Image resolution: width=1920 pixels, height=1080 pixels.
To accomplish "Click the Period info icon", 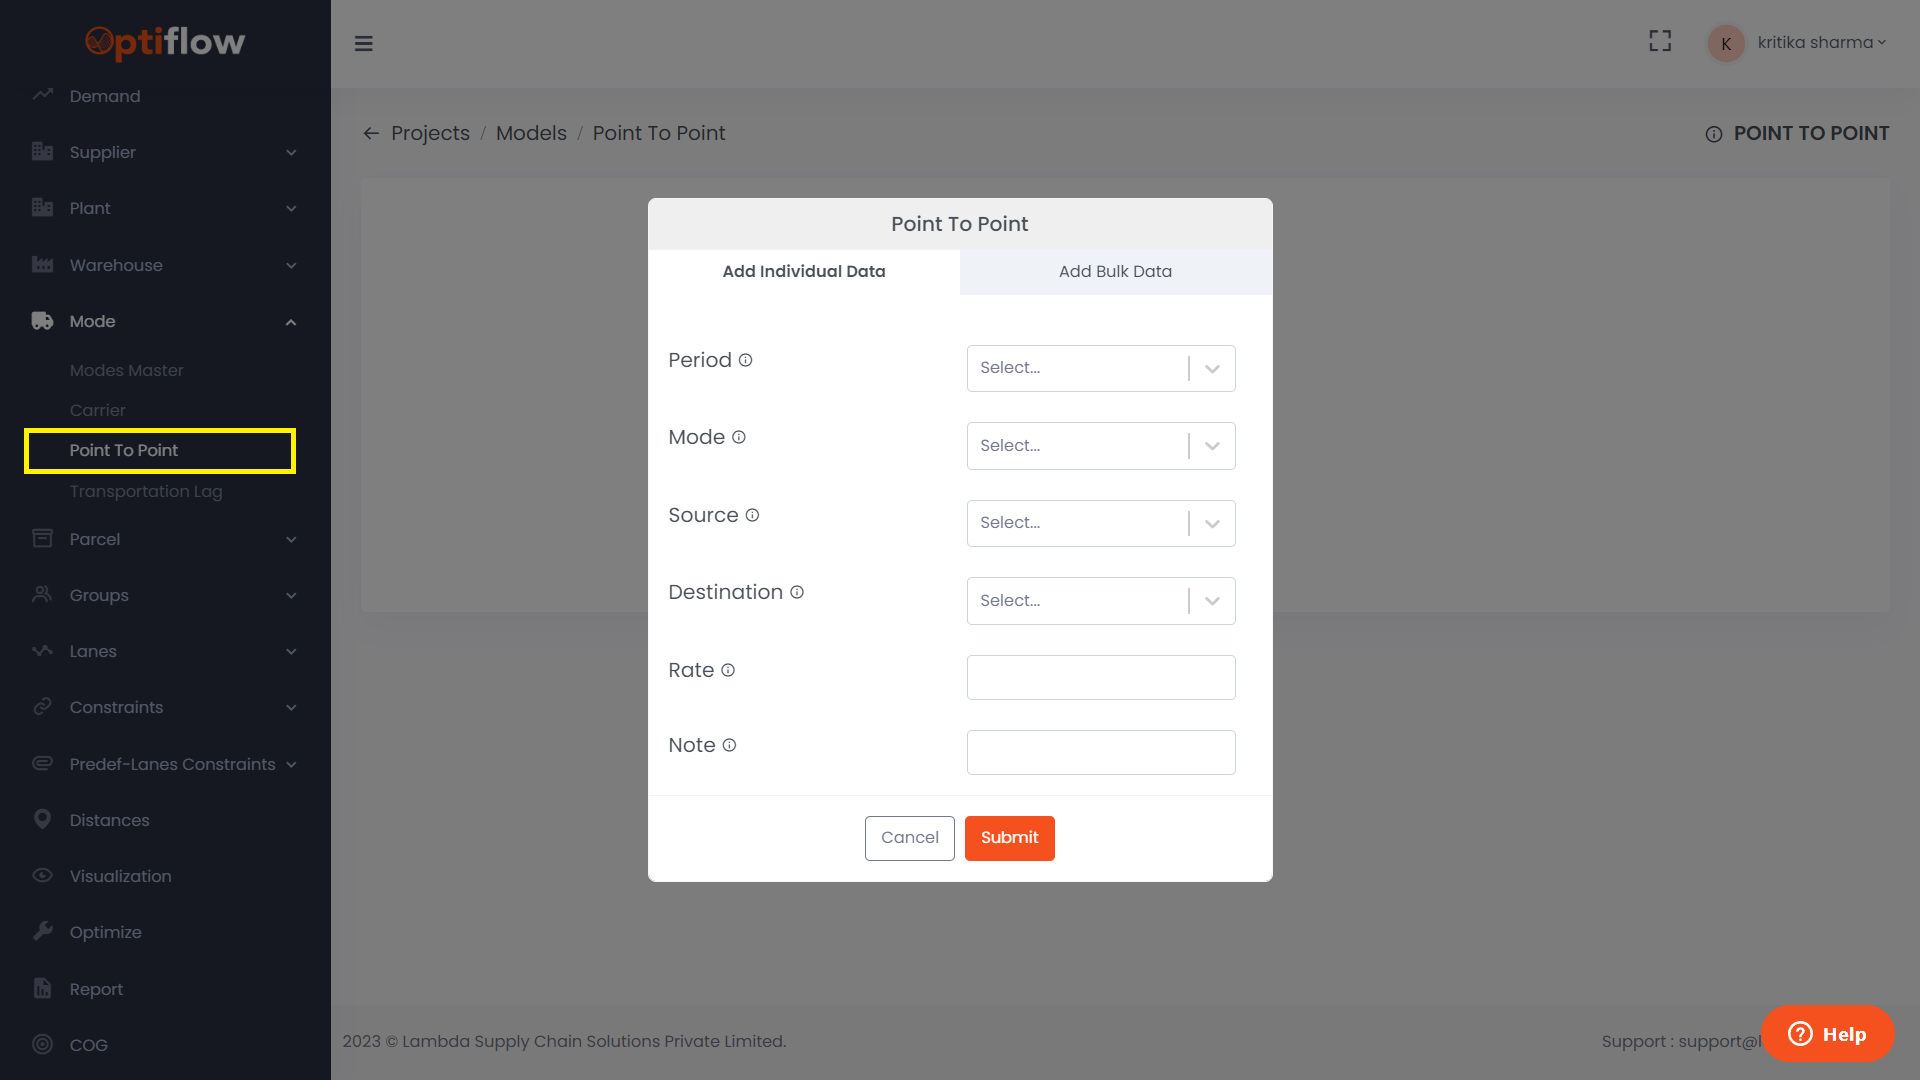I will point(745,360).
